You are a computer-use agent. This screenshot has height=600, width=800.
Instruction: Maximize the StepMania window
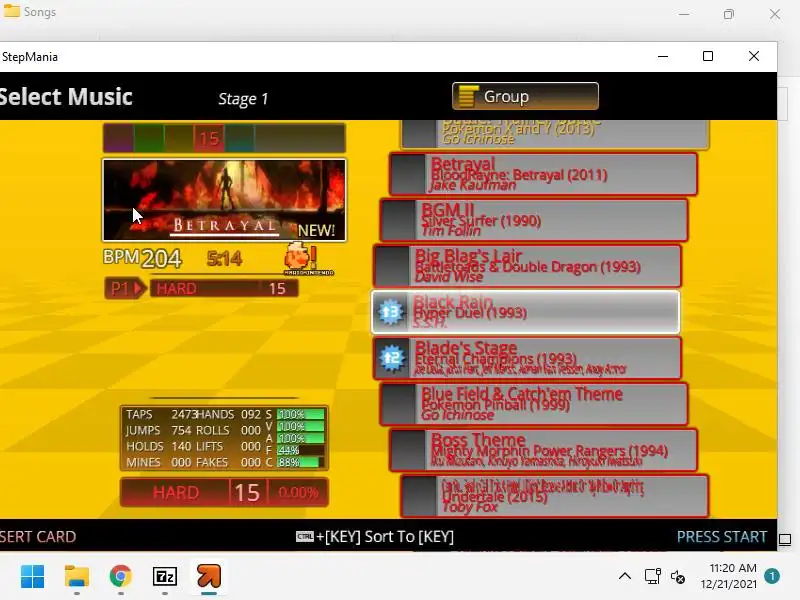[x=708, y=56]
